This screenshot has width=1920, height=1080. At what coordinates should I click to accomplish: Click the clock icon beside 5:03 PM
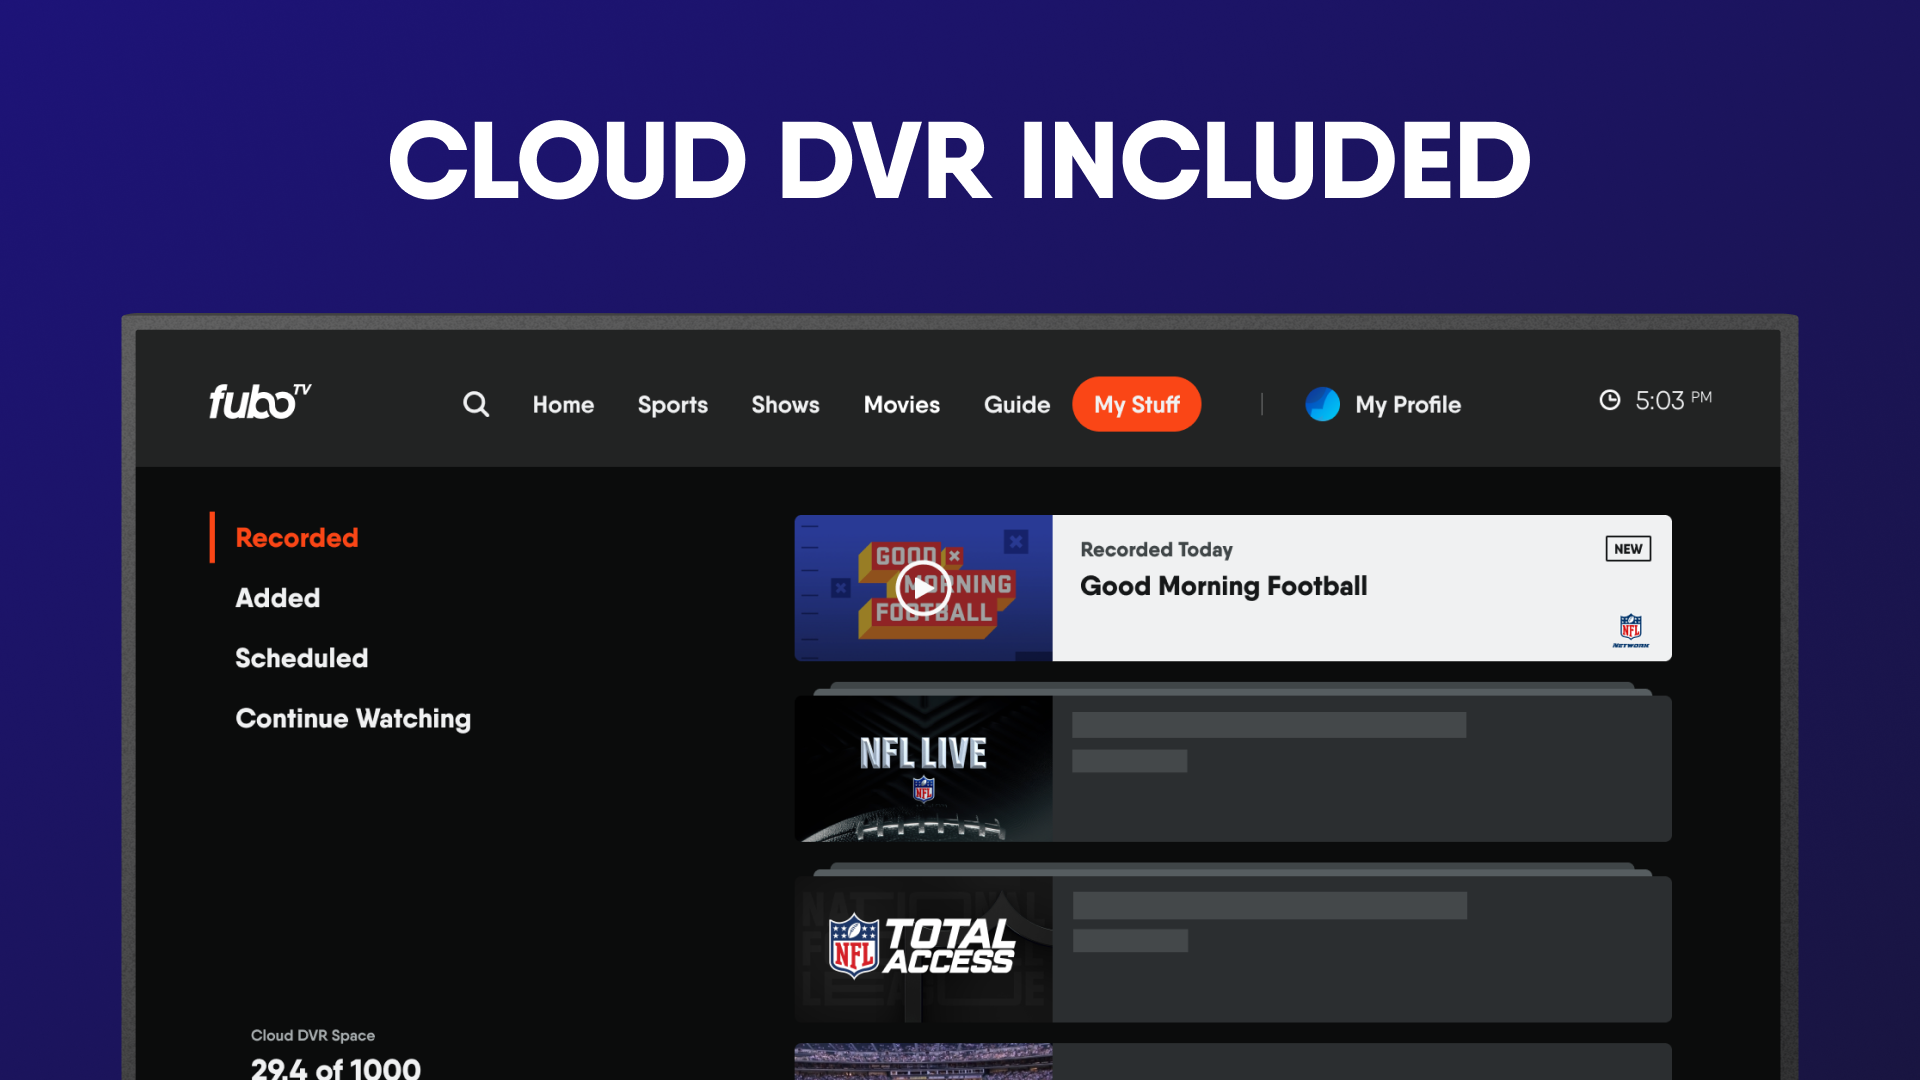(1609, 400)
